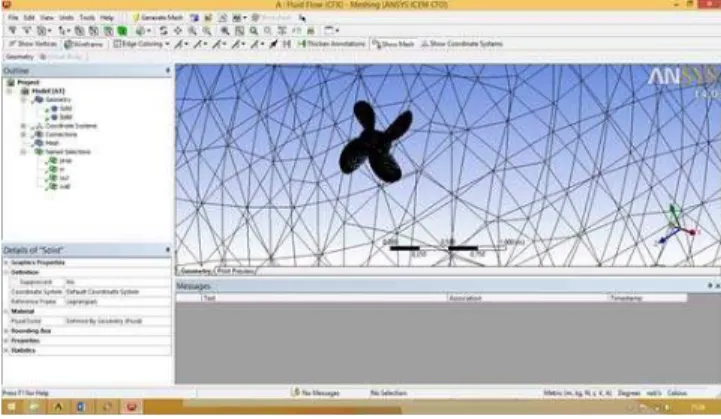Open the selection type dropdown
The height and width of the screenshot is (419, 721).
(x=44, y=31)
